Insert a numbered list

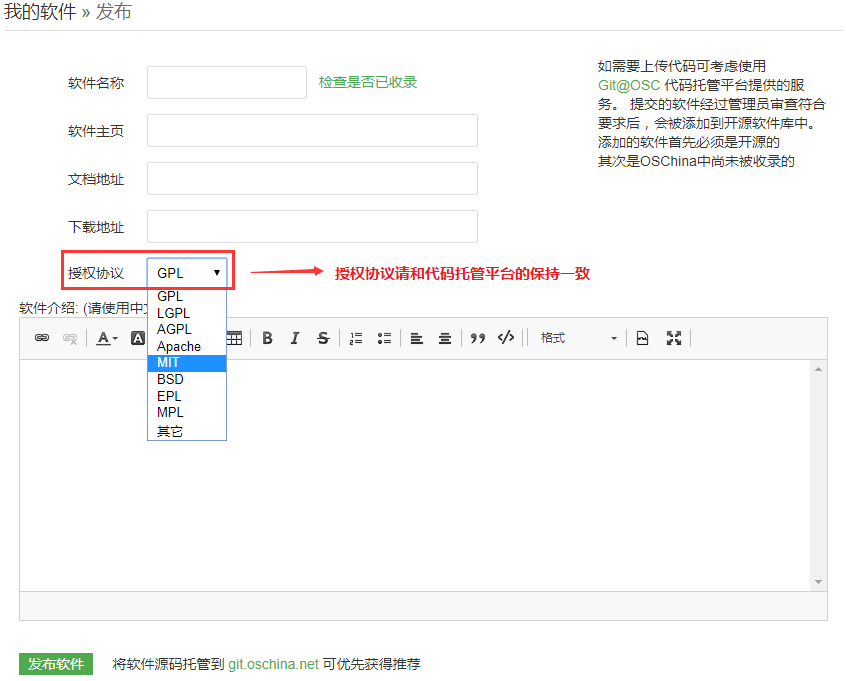(x=356, y=338)
